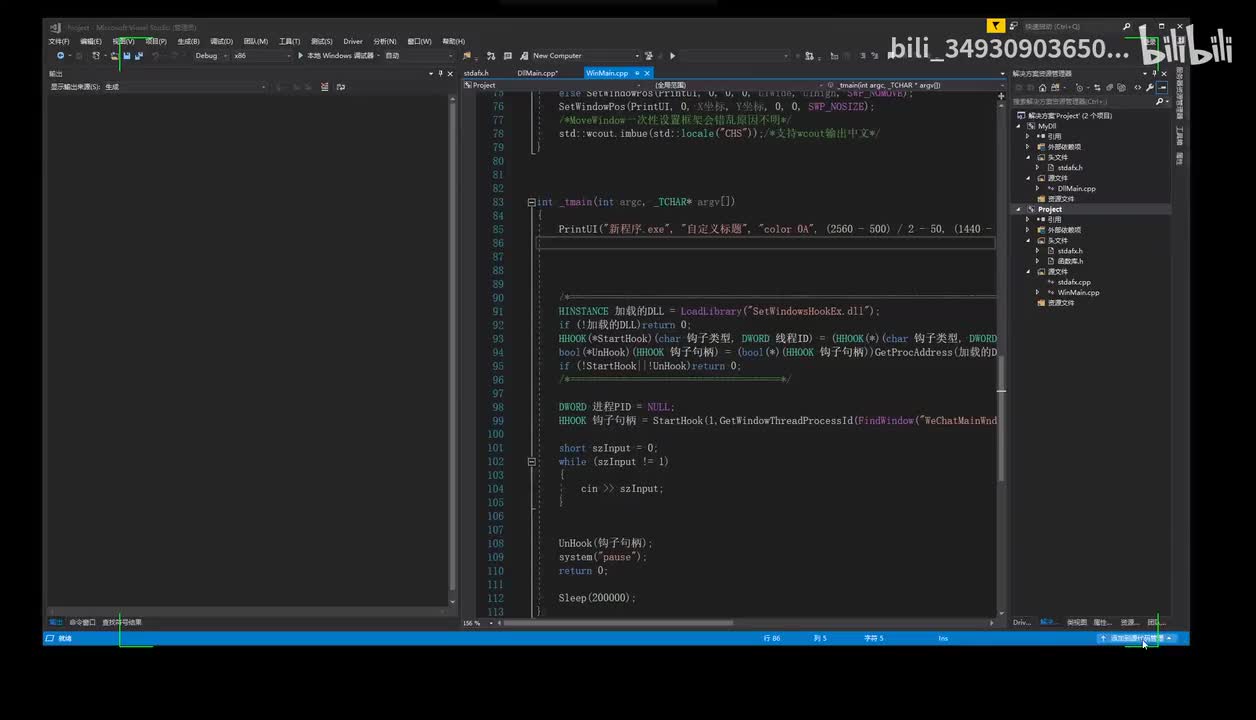Click the Save All toolbar icon
The image size is (1256, 720).
tap(138, 56)
